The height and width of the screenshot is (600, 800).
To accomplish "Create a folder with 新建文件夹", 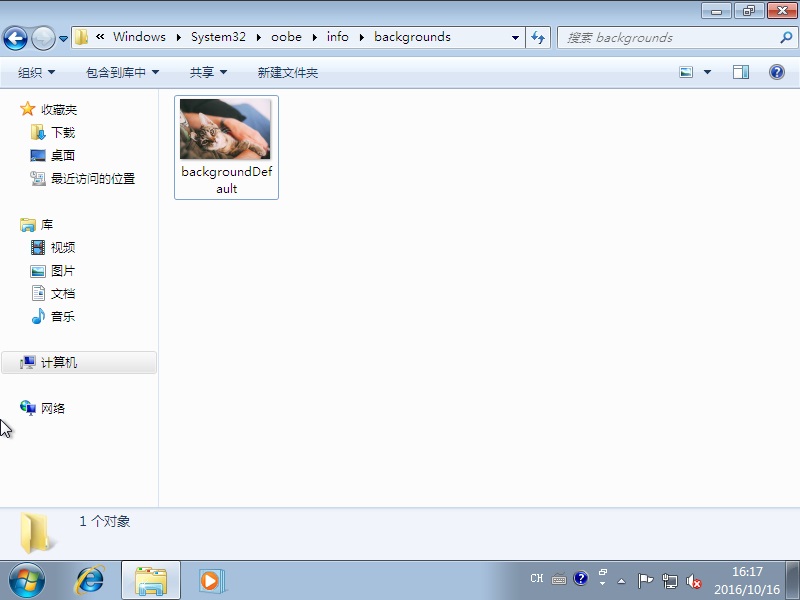I will [288, 72].
